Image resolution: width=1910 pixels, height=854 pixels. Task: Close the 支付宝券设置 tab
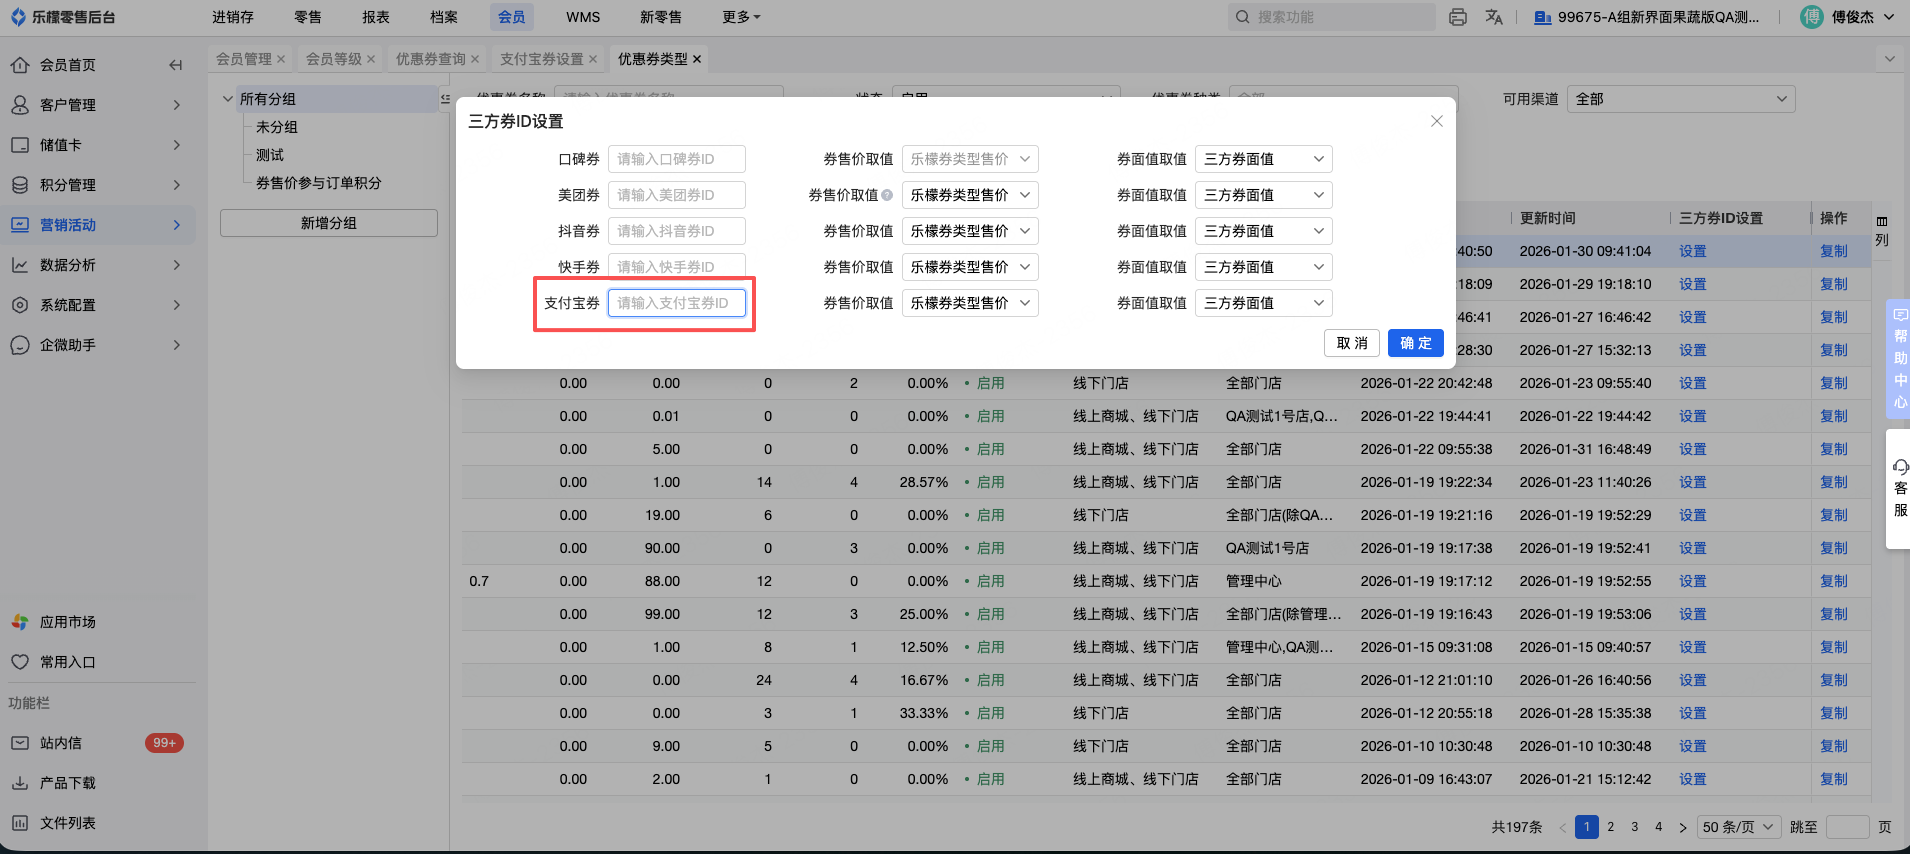tap(593, 59)
